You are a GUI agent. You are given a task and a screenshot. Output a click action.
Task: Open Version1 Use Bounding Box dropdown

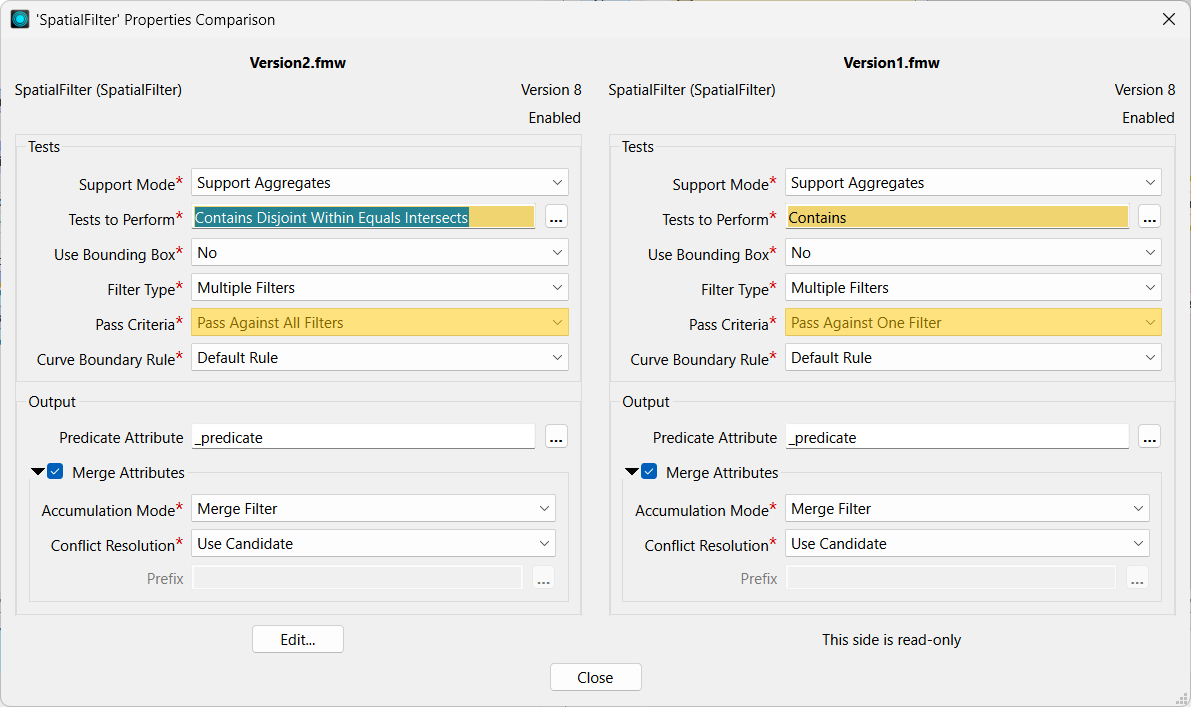973,252
